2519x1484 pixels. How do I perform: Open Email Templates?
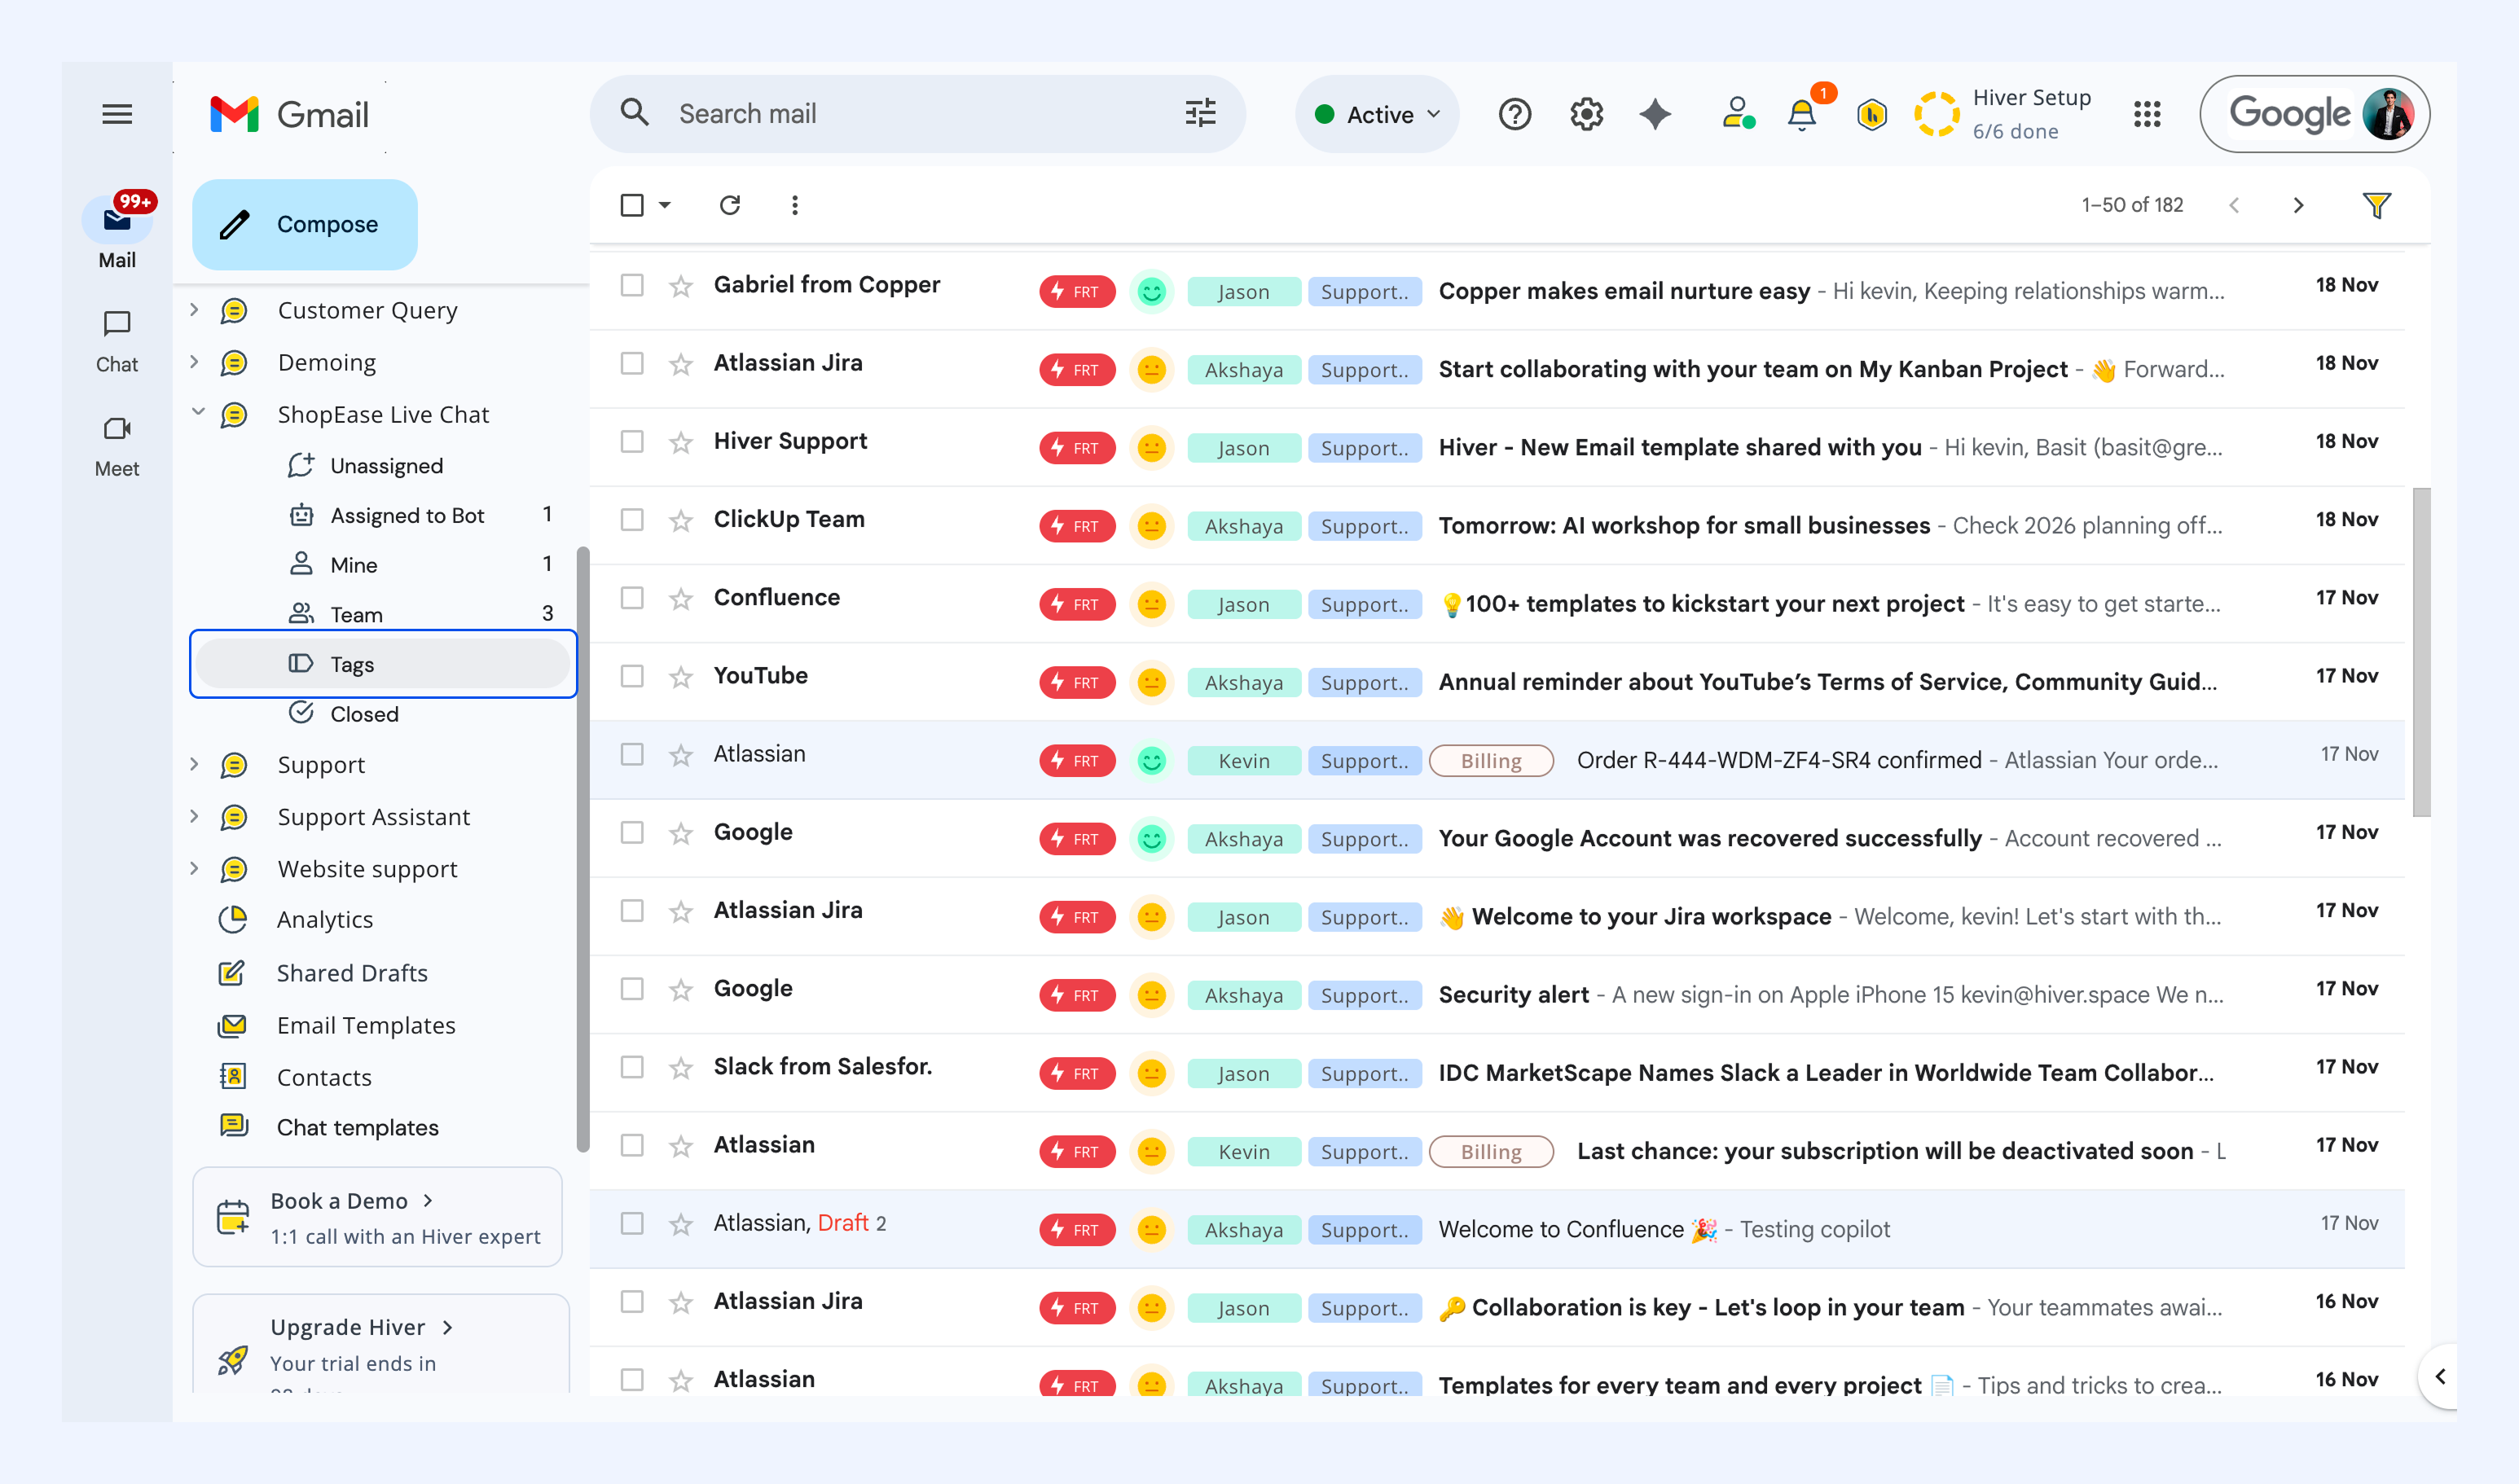click(x=366, y=1026)
